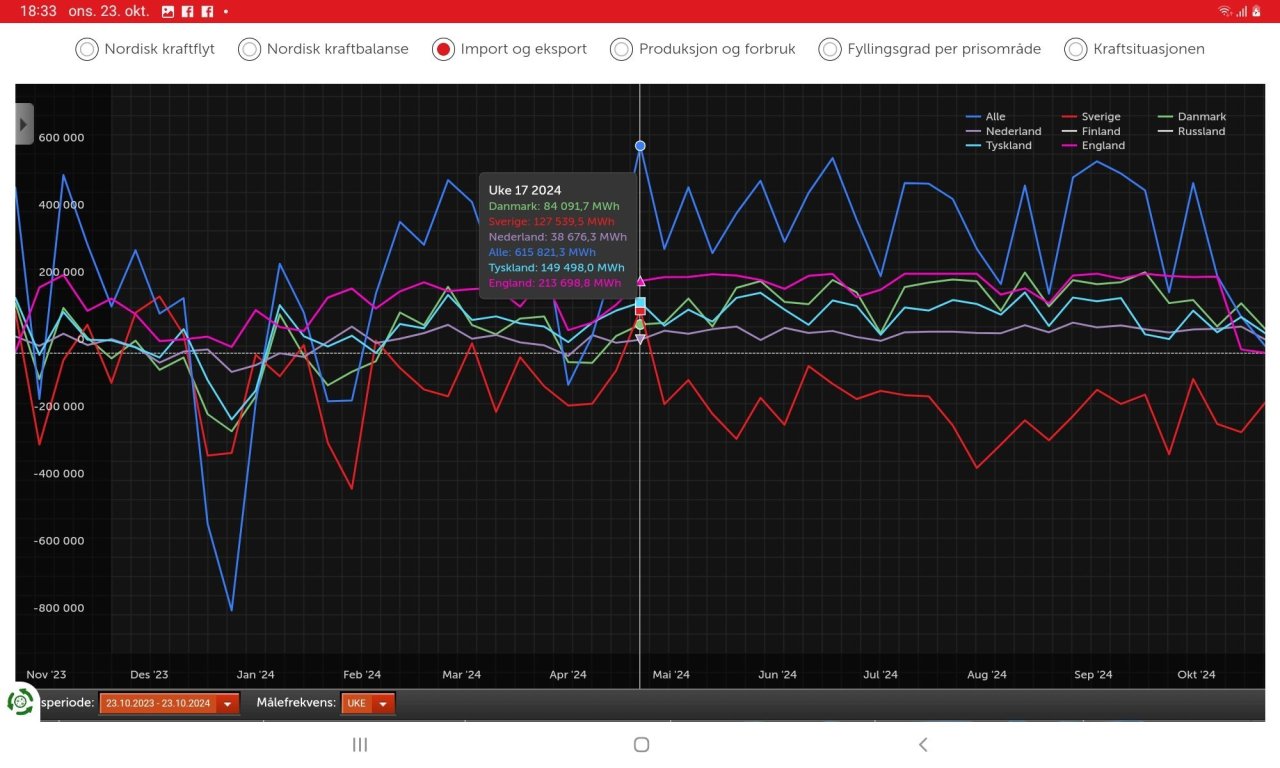Screen dimensions: 1280x768
Task: Expand the side panel arrow tab
Action: point(24,124)
